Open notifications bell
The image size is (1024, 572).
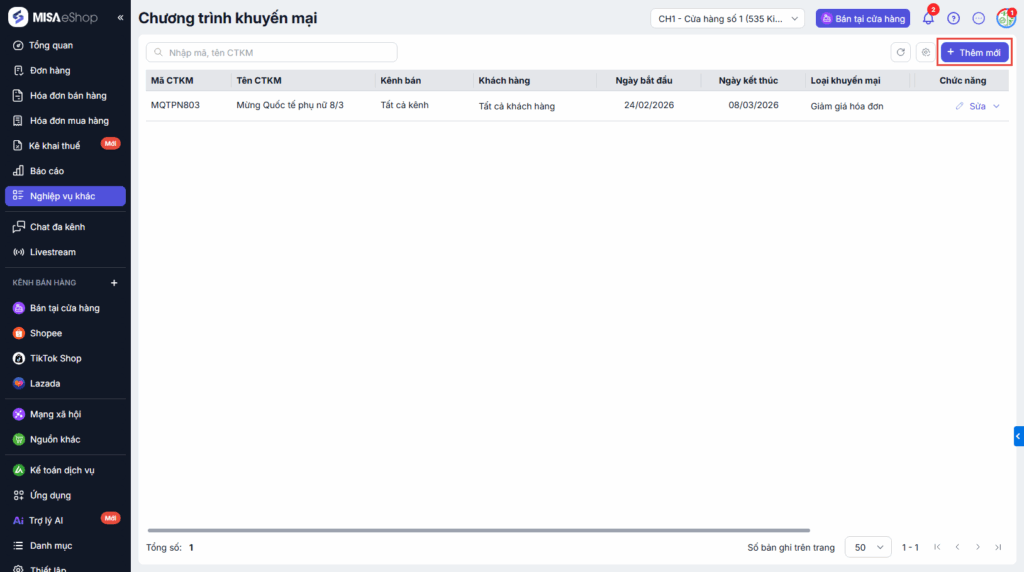pyautogui.click(x=928, y=18)
